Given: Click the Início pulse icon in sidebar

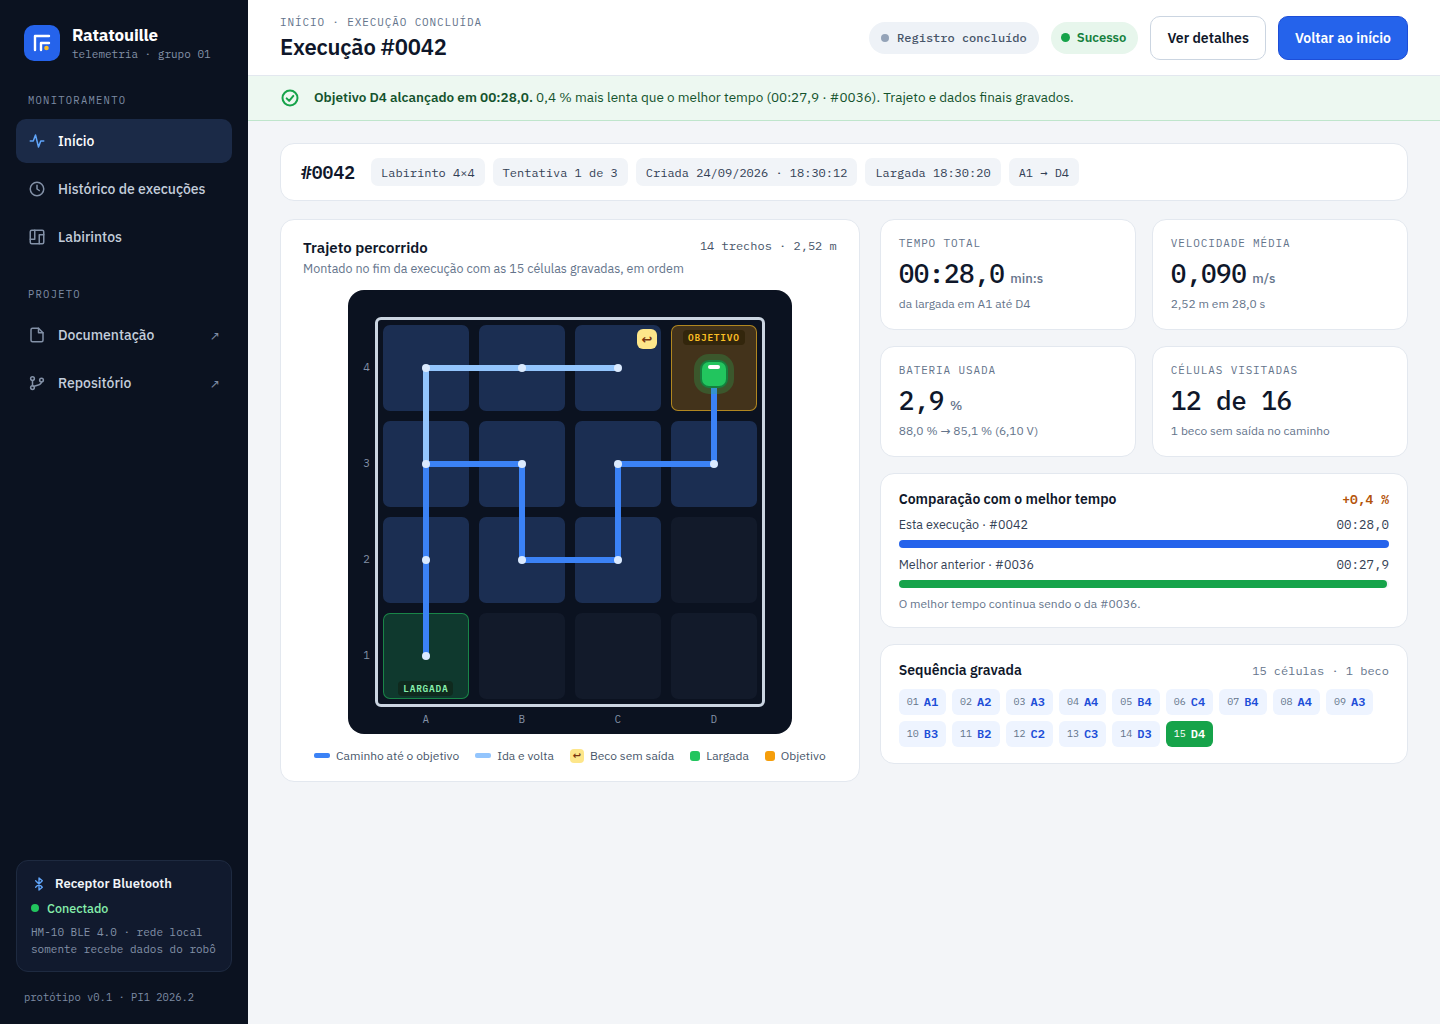Looking at the screenshot, I should [37, 141].
